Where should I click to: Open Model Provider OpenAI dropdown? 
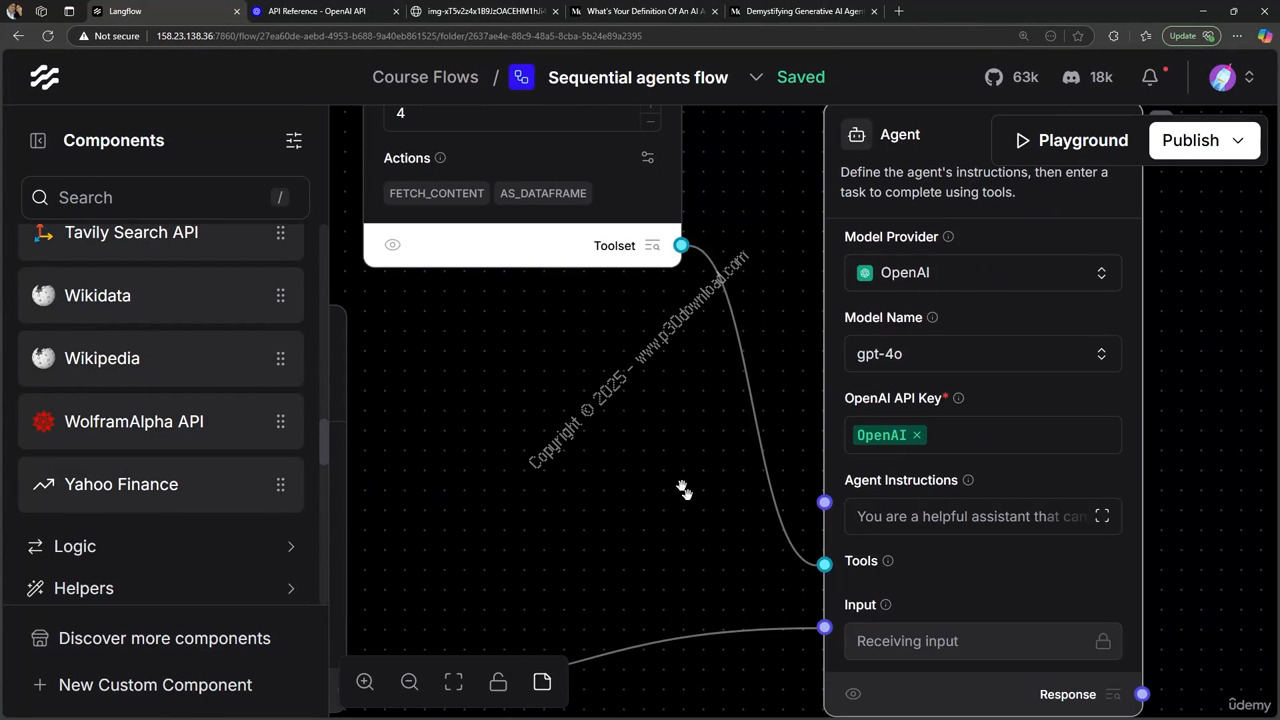click(x=983, y=273)
